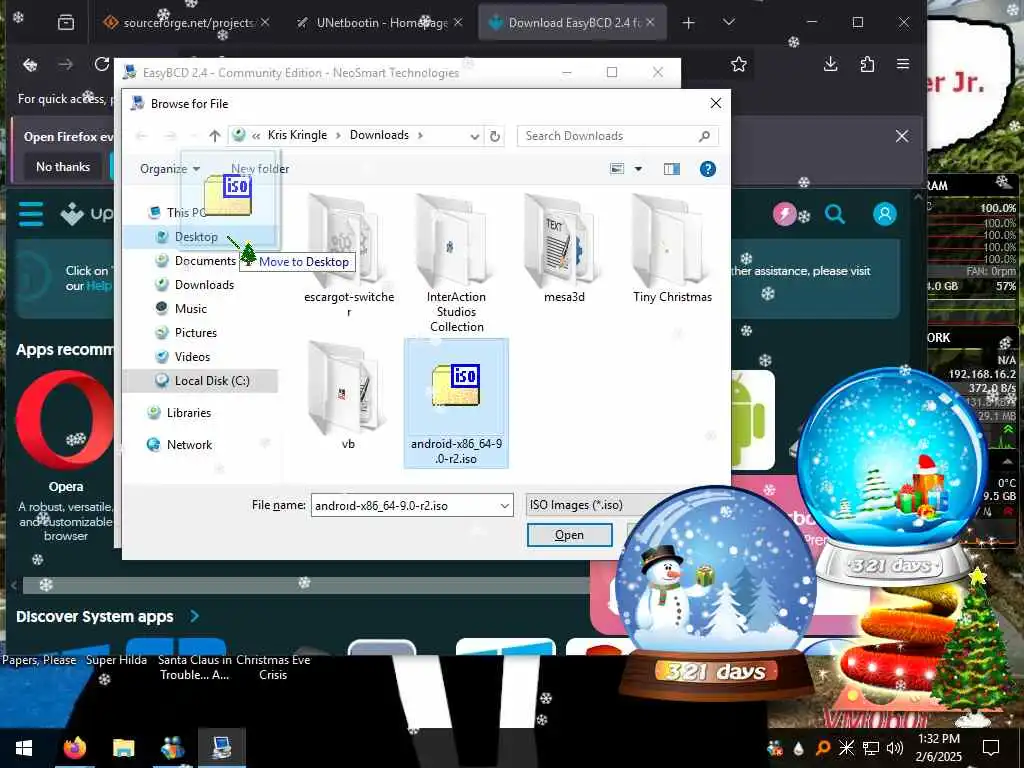List all Firefox tabs dropdown
Screen dimensions: 1024x768
pyautogui.click(x=729, y=23)
